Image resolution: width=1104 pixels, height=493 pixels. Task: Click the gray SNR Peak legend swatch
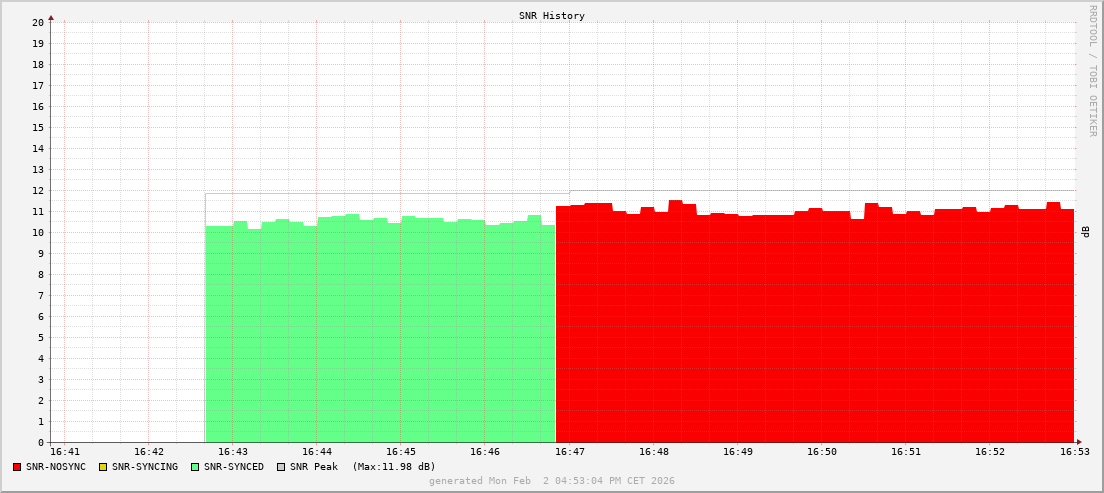[x=280, y=467]
